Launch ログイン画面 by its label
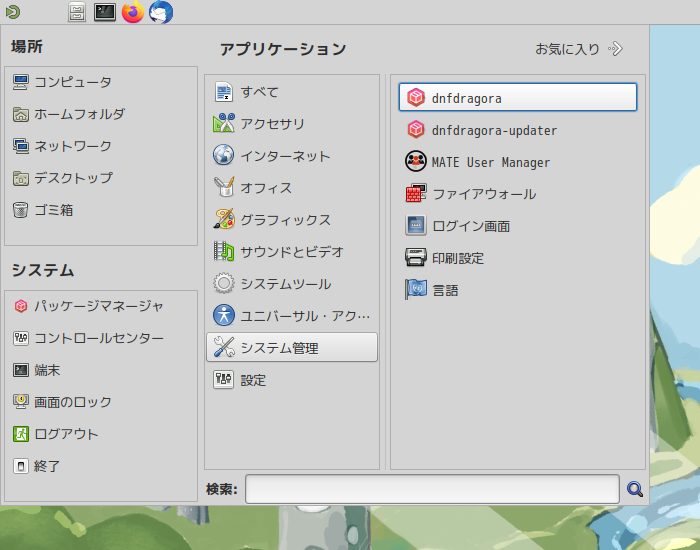 [x=471, y=226]
